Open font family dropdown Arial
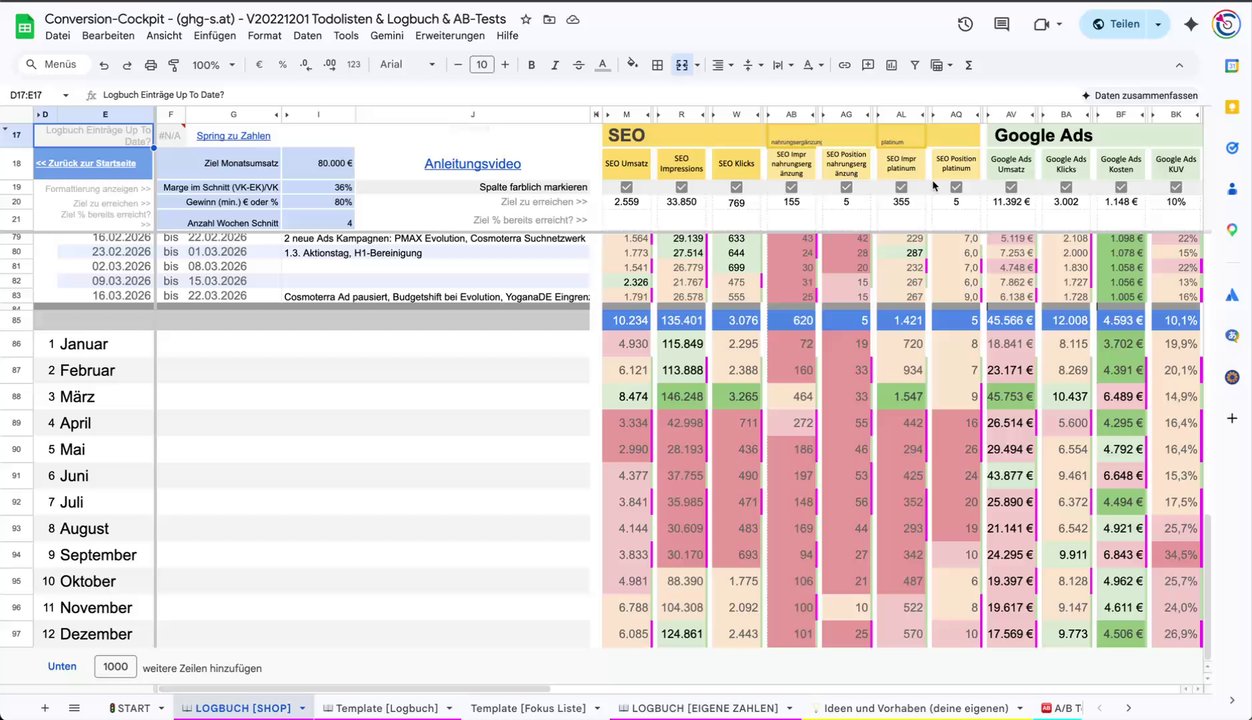 coord(407,65)
